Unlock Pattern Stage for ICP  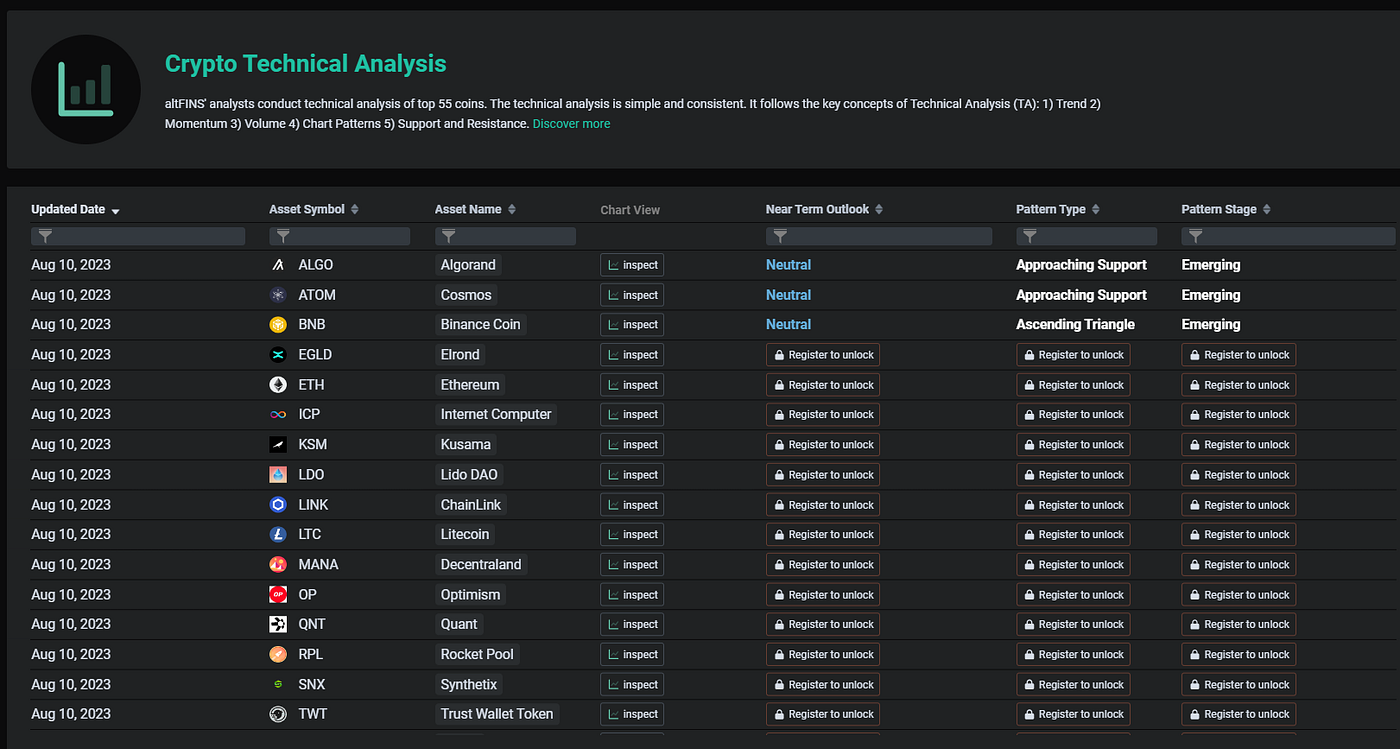(1239, 414)
